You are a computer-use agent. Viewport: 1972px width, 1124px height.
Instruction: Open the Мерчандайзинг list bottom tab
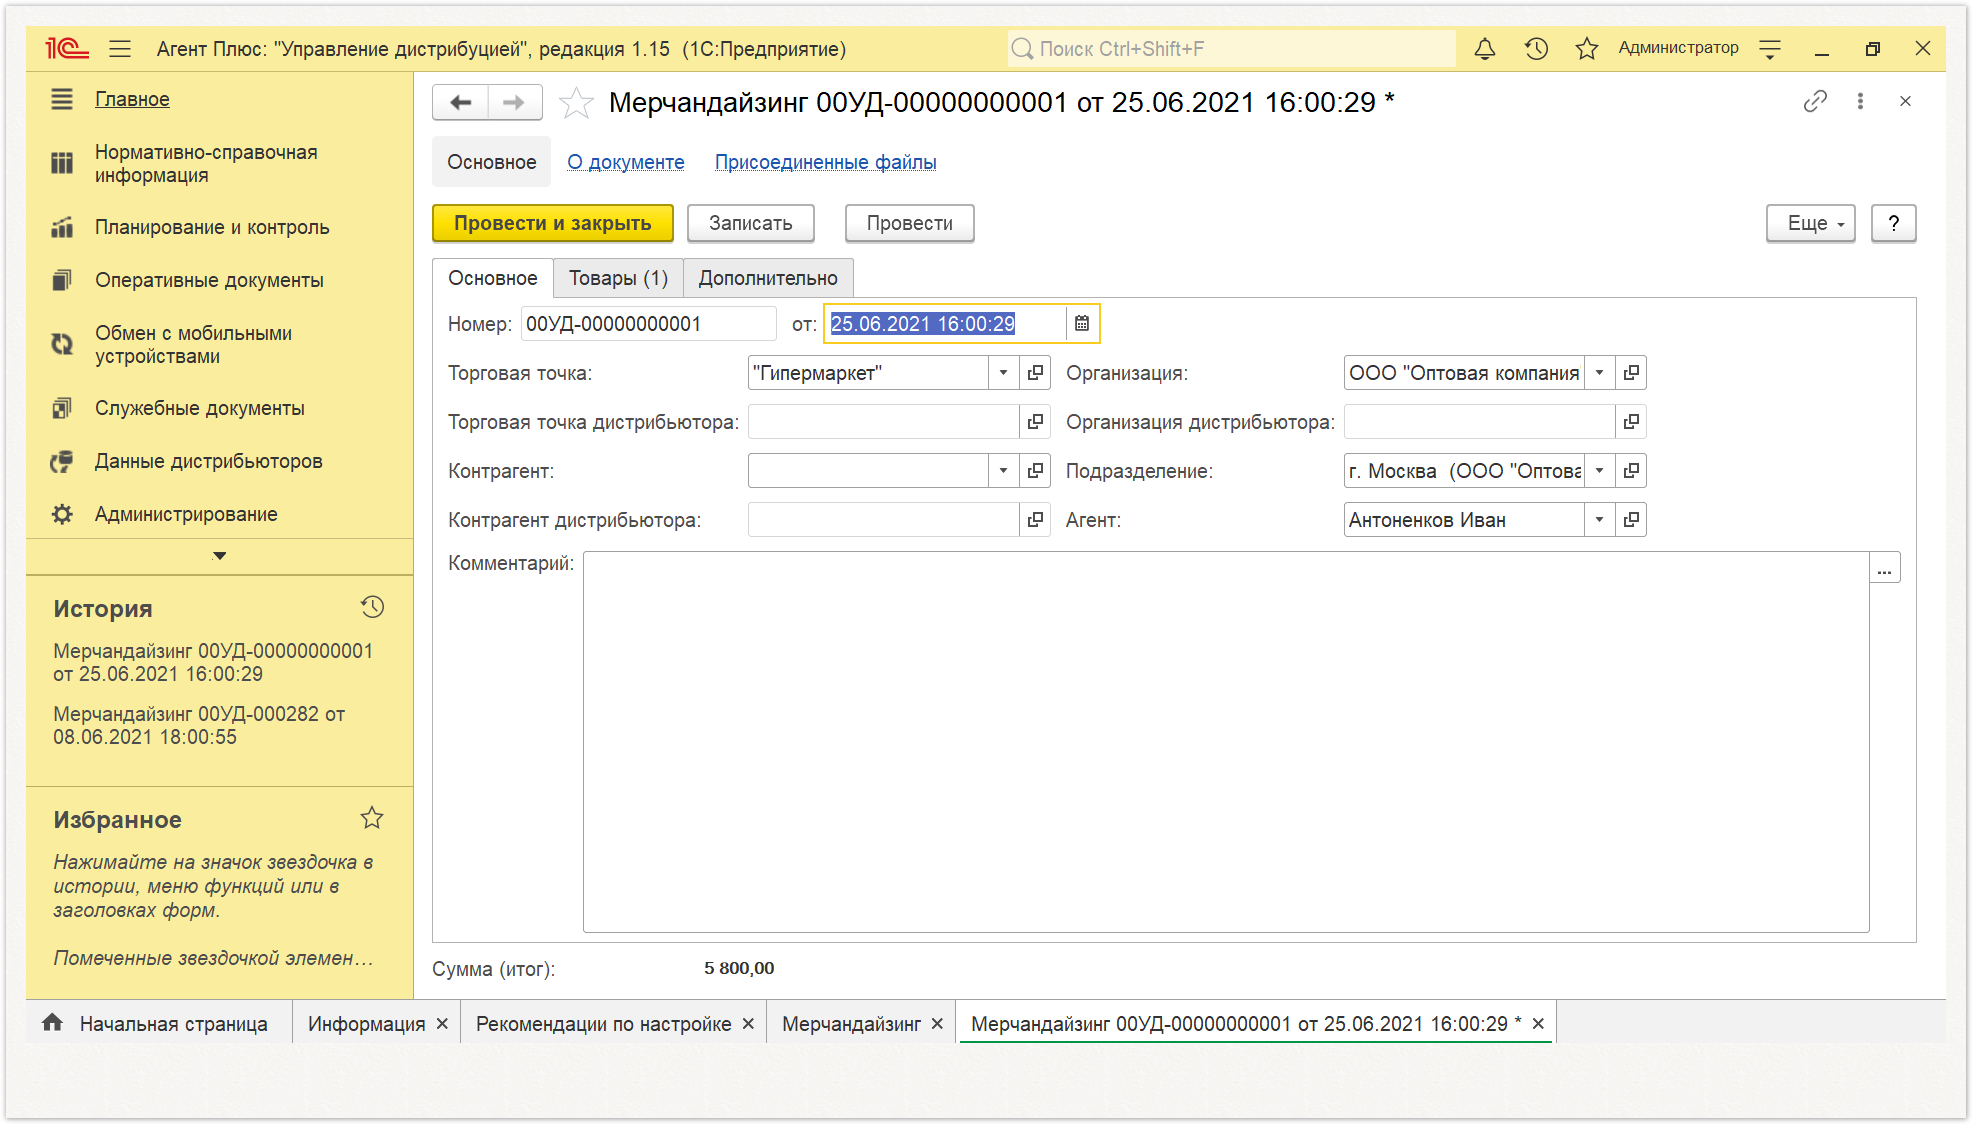click(851, 1024)
